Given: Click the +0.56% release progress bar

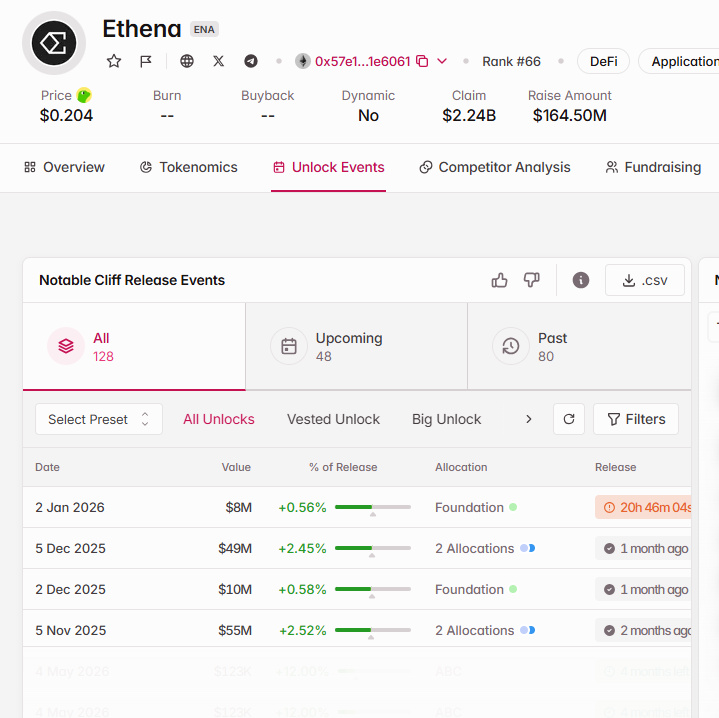Looking at the screenshot, I should 373,507.
